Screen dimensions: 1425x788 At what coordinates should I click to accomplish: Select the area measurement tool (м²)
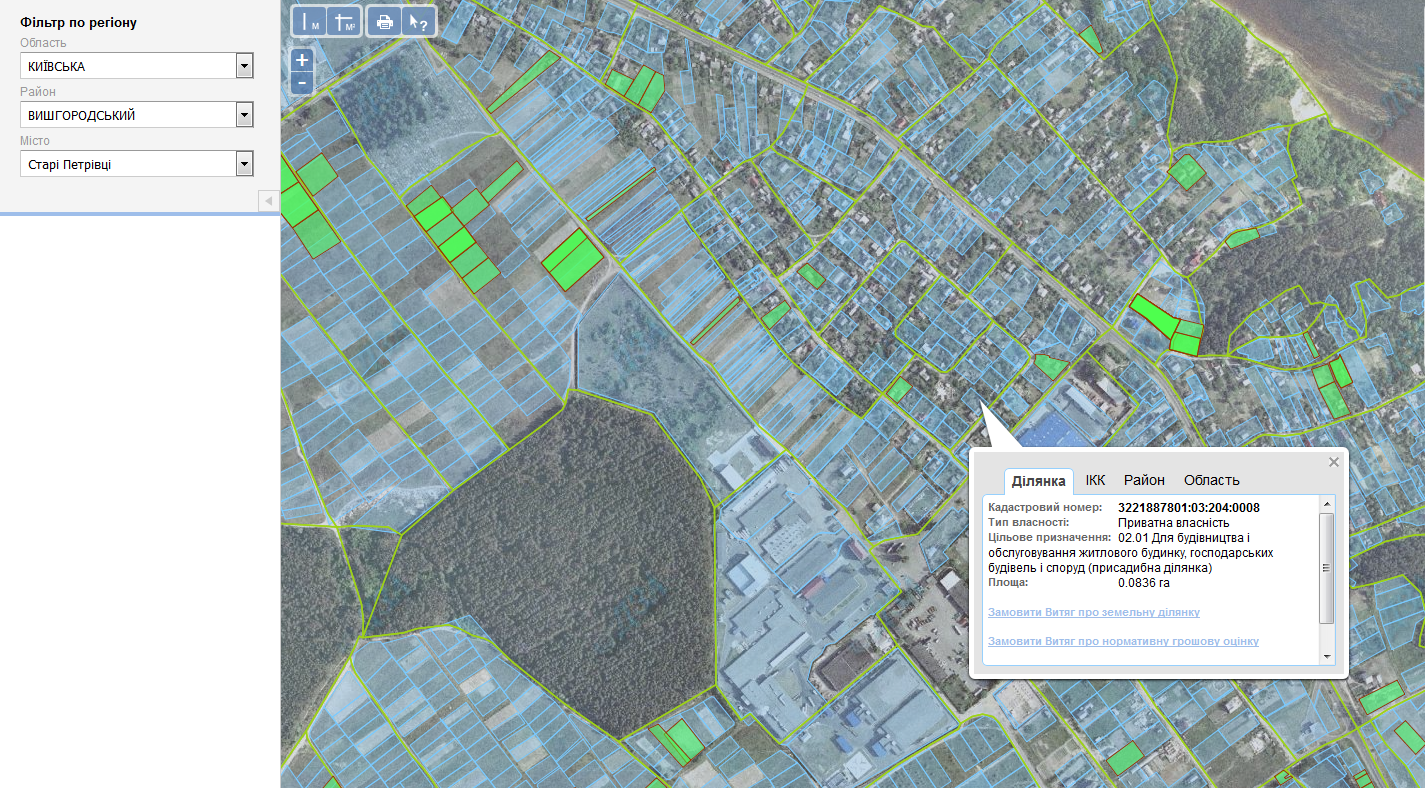[x=344, y=21]
